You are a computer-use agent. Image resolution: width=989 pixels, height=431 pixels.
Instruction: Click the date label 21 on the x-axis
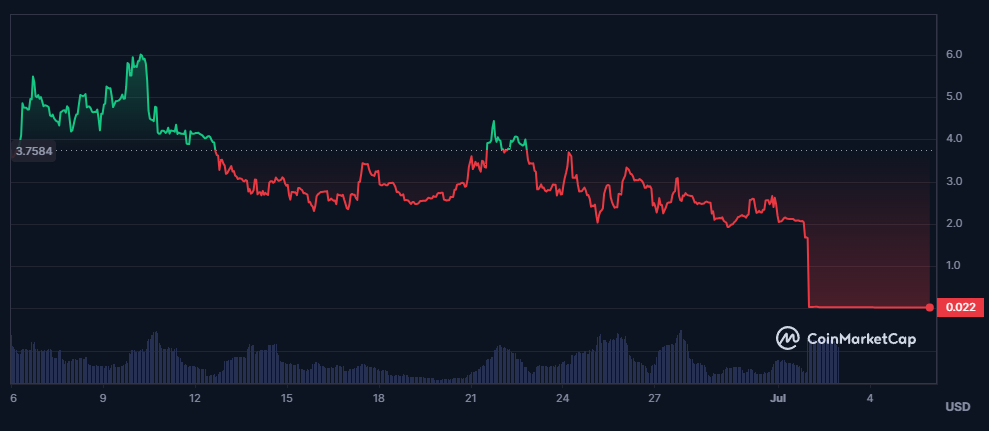(x=471, y=398)
